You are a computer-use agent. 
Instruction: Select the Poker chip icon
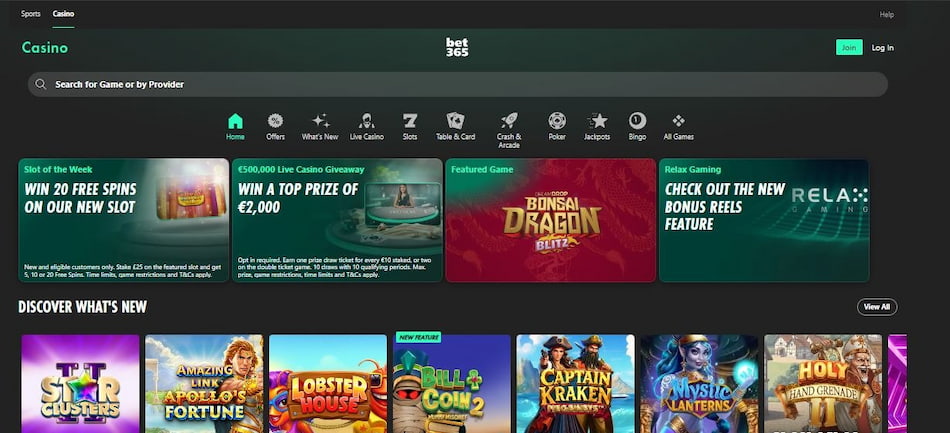point(557,121)
